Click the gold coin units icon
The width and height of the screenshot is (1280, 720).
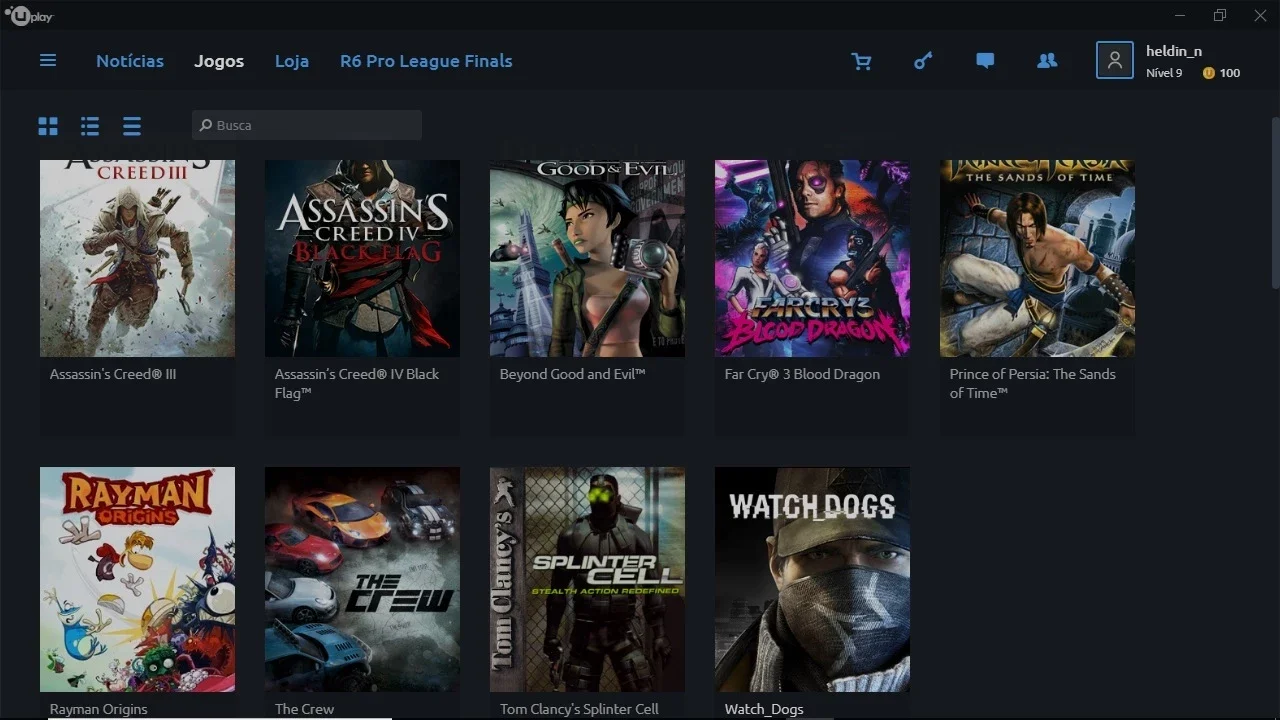(x=1208, y=73)
